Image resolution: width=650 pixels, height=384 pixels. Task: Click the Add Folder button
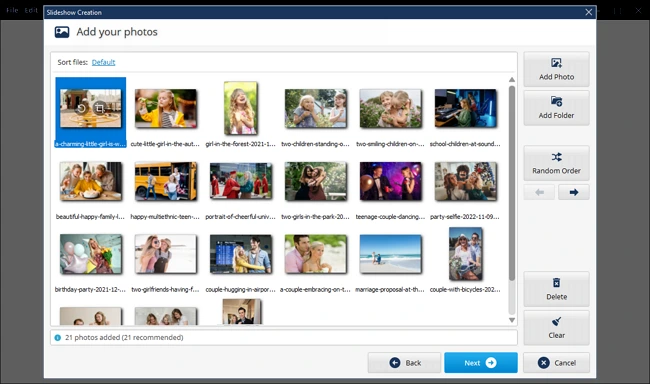(556, 108)
